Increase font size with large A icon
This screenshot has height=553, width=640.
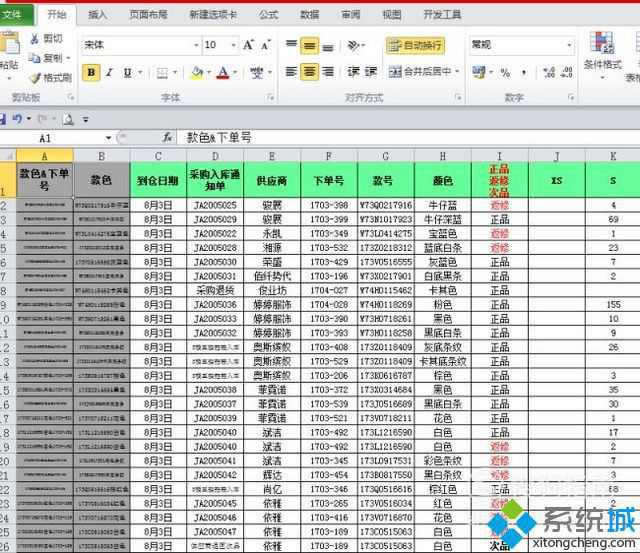click(x=248, y=45)
